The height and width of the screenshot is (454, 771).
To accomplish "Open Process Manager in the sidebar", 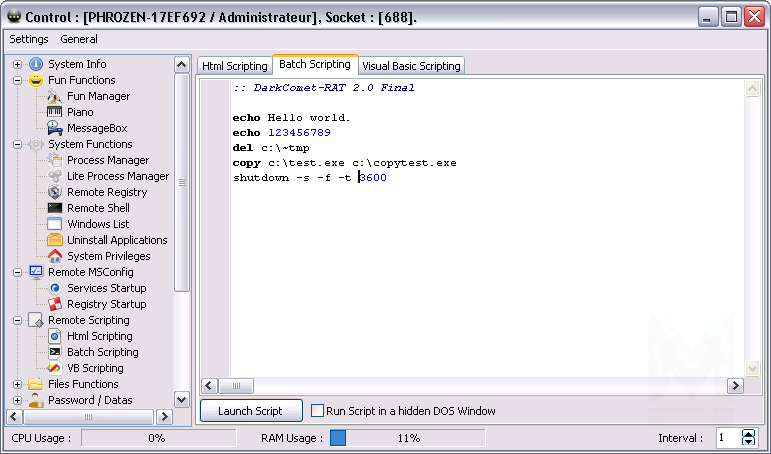I will pos(107,160).
